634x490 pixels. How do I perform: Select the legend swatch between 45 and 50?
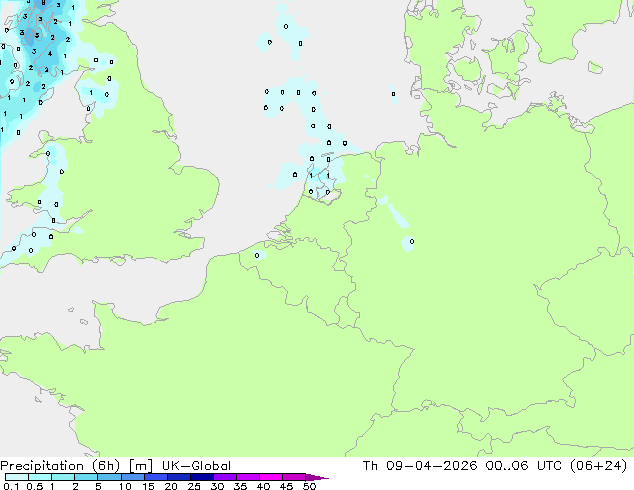pos(294,477)
